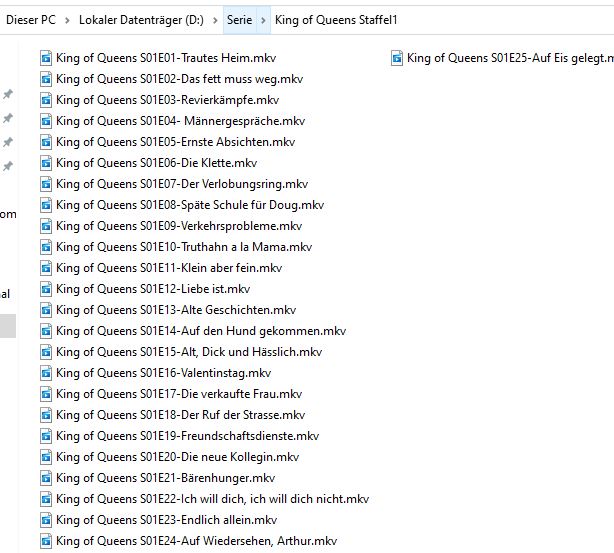Click the S01E11-Klein aber fein file icon
The image size is (614, 553).
46,268
